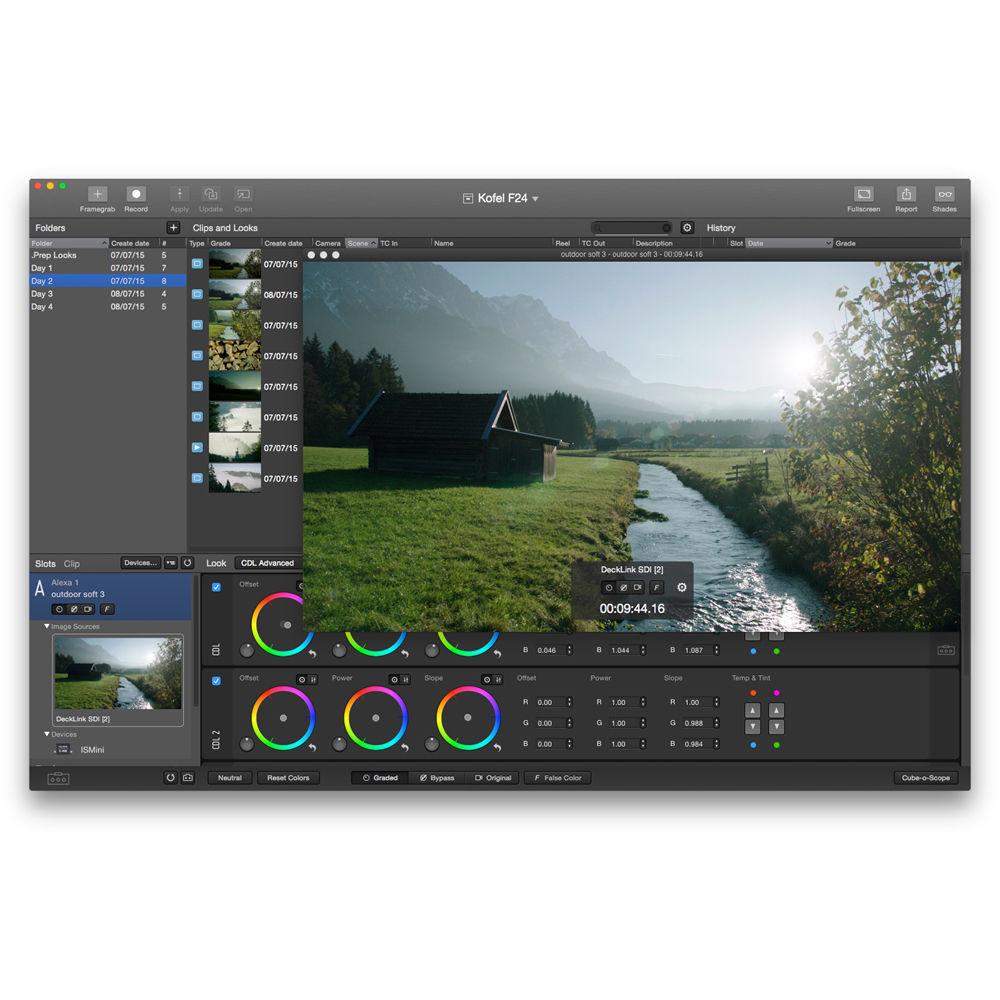1000x1000 pixels.
Task: Click the Cube-o-Scope button
Action: coord(924,777)
